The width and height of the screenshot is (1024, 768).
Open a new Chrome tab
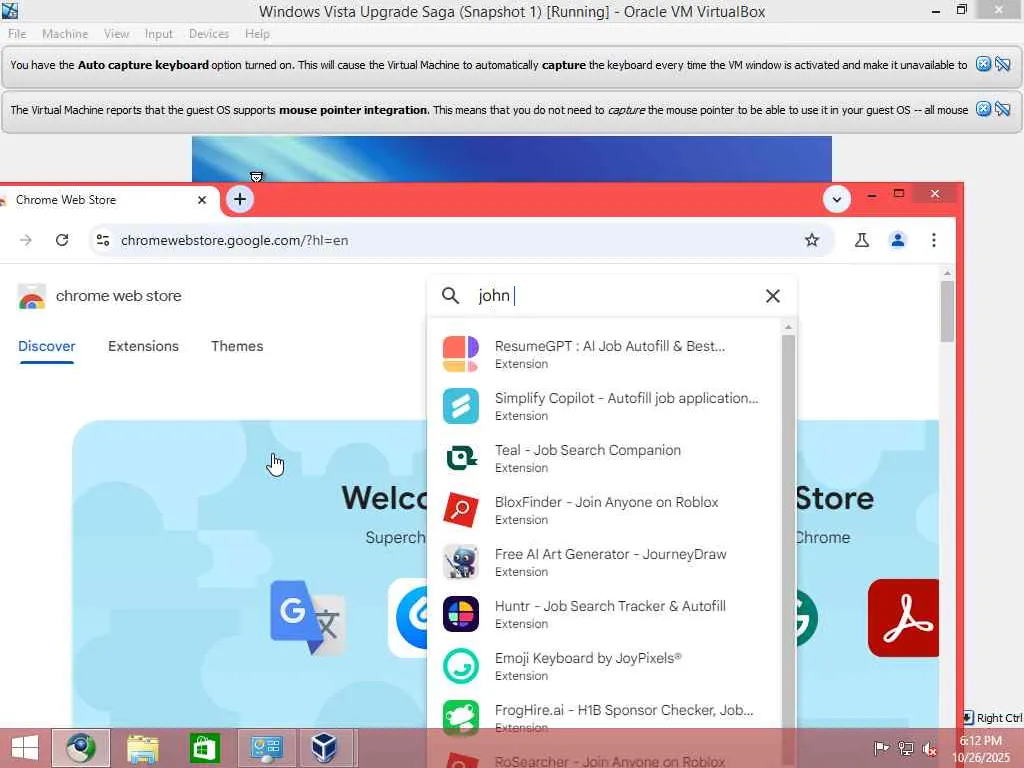click(x=240, y=199)
